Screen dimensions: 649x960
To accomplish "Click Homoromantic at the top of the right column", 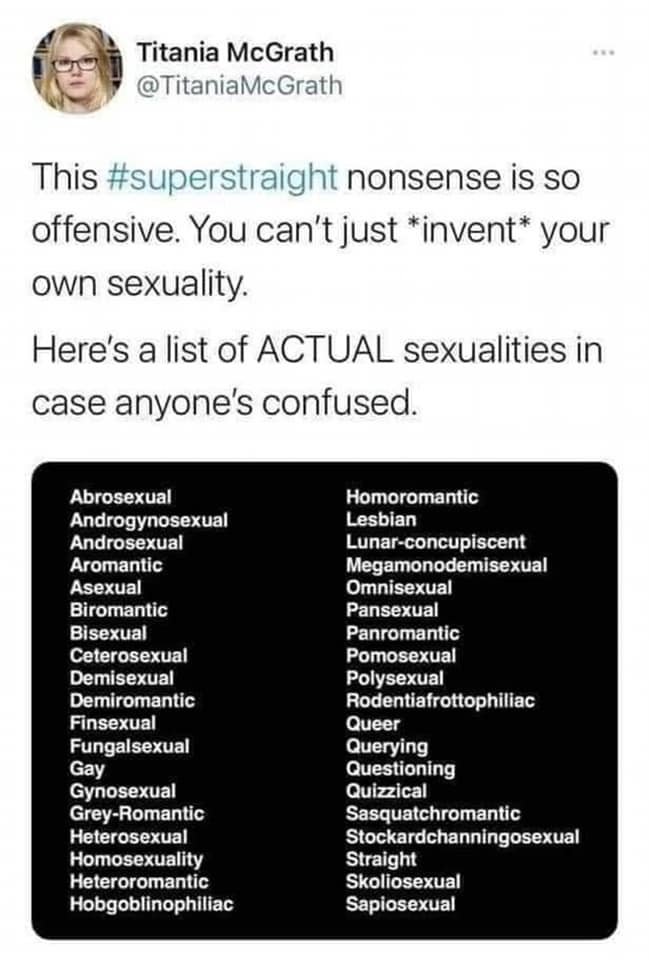I will [412, 497].
